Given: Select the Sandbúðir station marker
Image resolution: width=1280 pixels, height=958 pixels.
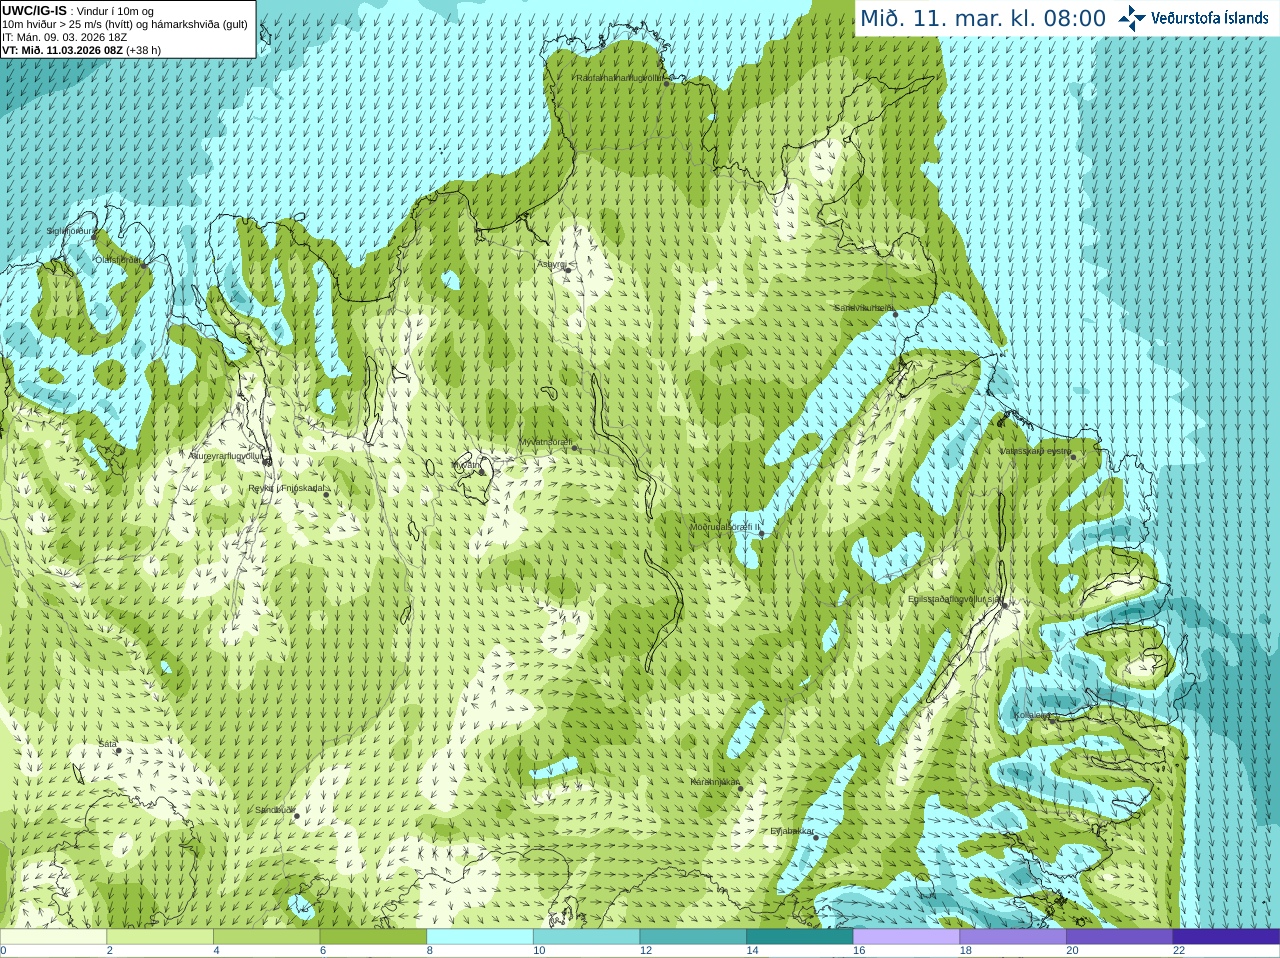Looking at the screenshot, I should point(297,816).
